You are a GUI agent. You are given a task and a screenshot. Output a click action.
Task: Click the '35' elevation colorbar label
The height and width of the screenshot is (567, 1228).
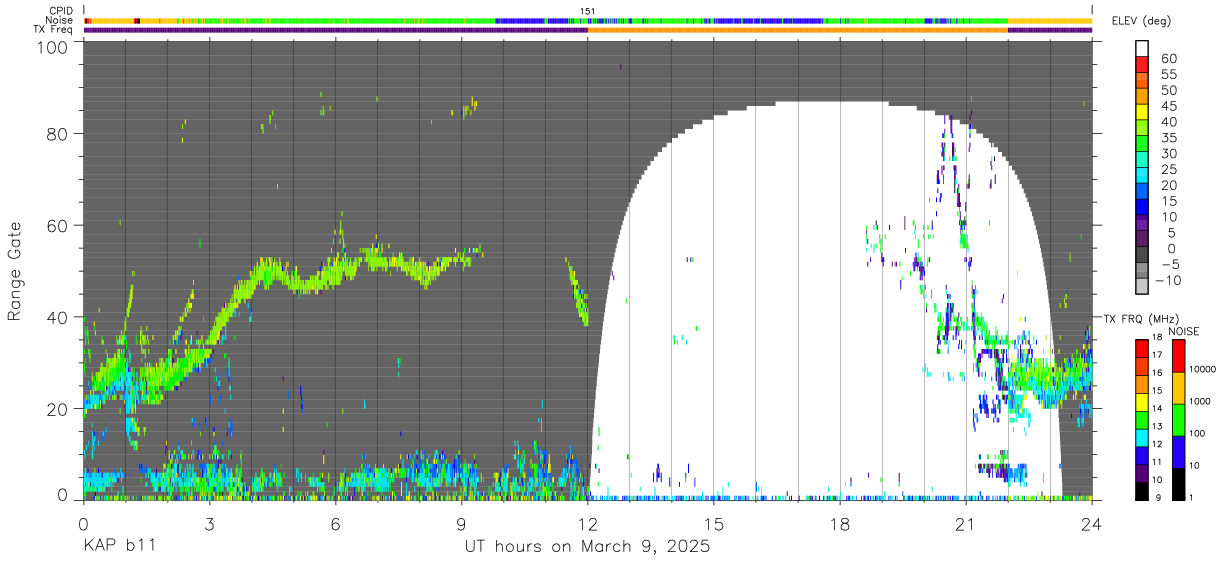click(x=1167, y=138)
